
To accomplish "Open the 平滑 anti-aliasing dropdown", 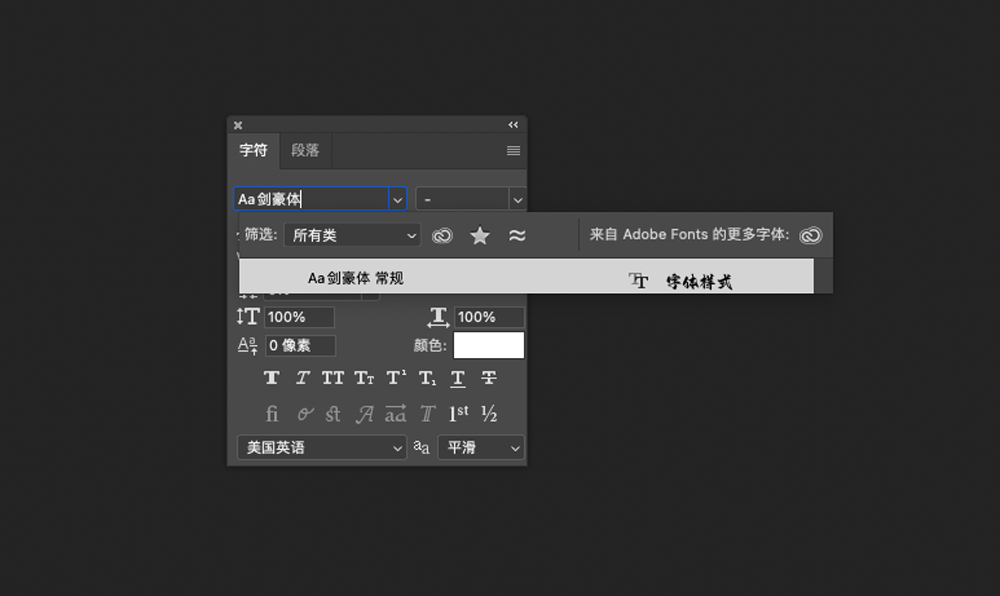I will tap(481, 447).
